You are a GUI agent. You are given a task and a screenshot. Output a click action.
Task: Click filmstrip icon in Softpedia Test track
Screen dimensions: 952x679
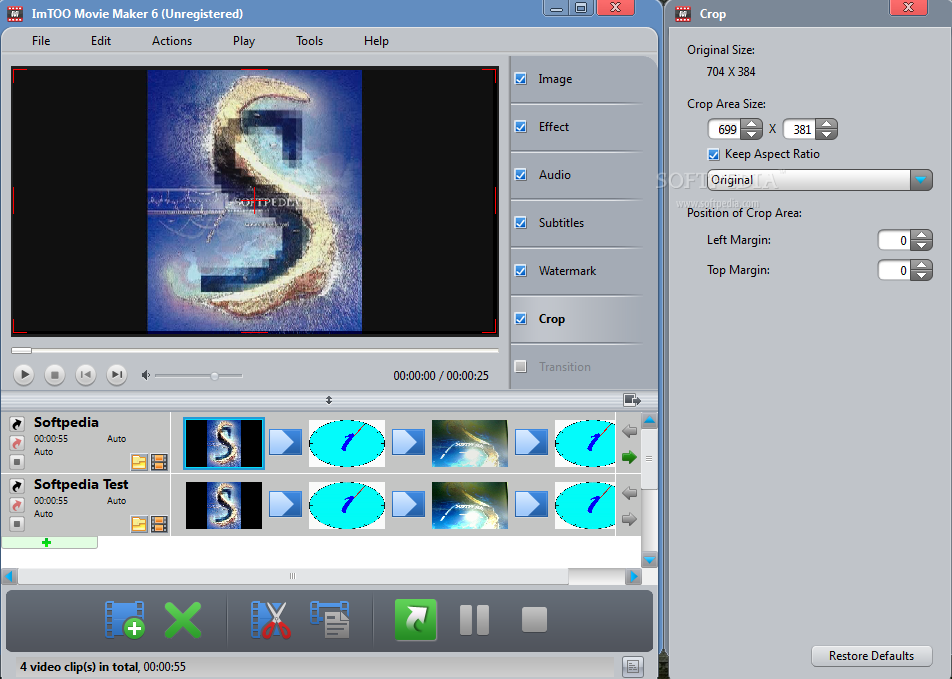(x=159, y=524)
